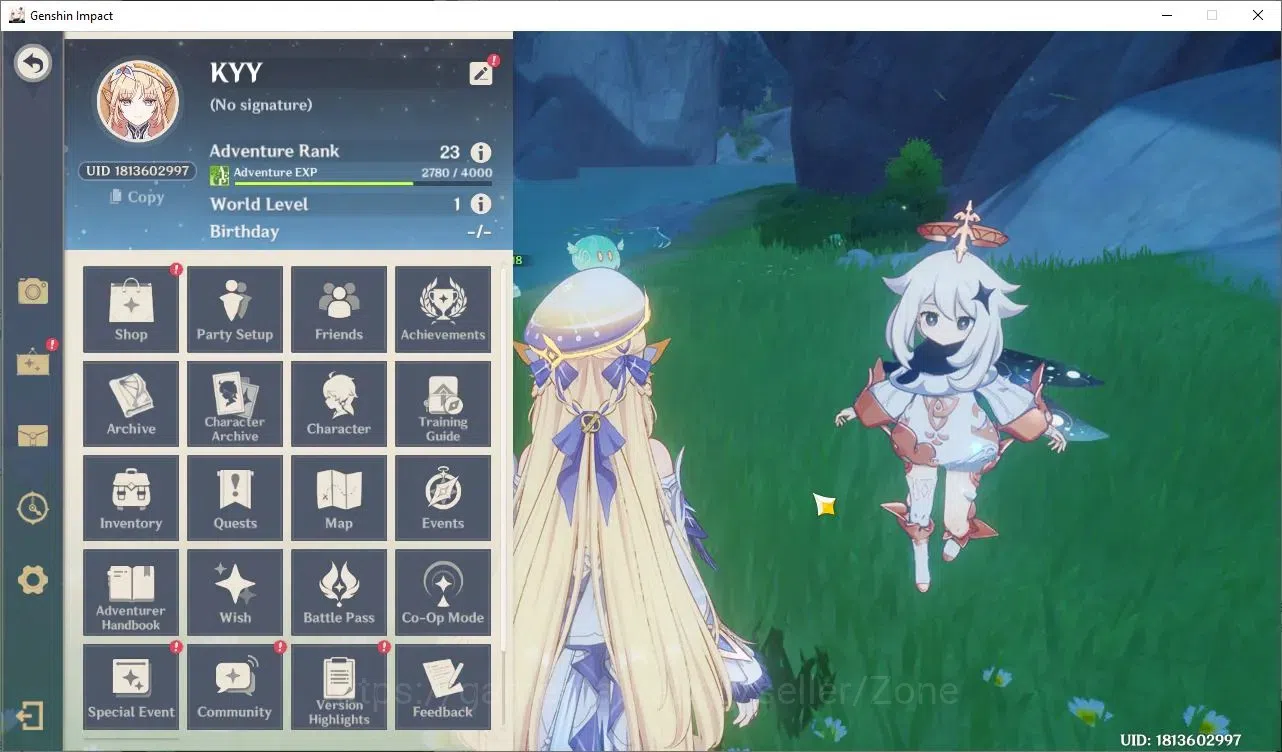The height and width of the screenshot is (752, 1282).
Task: Open Special Event
Action: (x=131, y=686)
